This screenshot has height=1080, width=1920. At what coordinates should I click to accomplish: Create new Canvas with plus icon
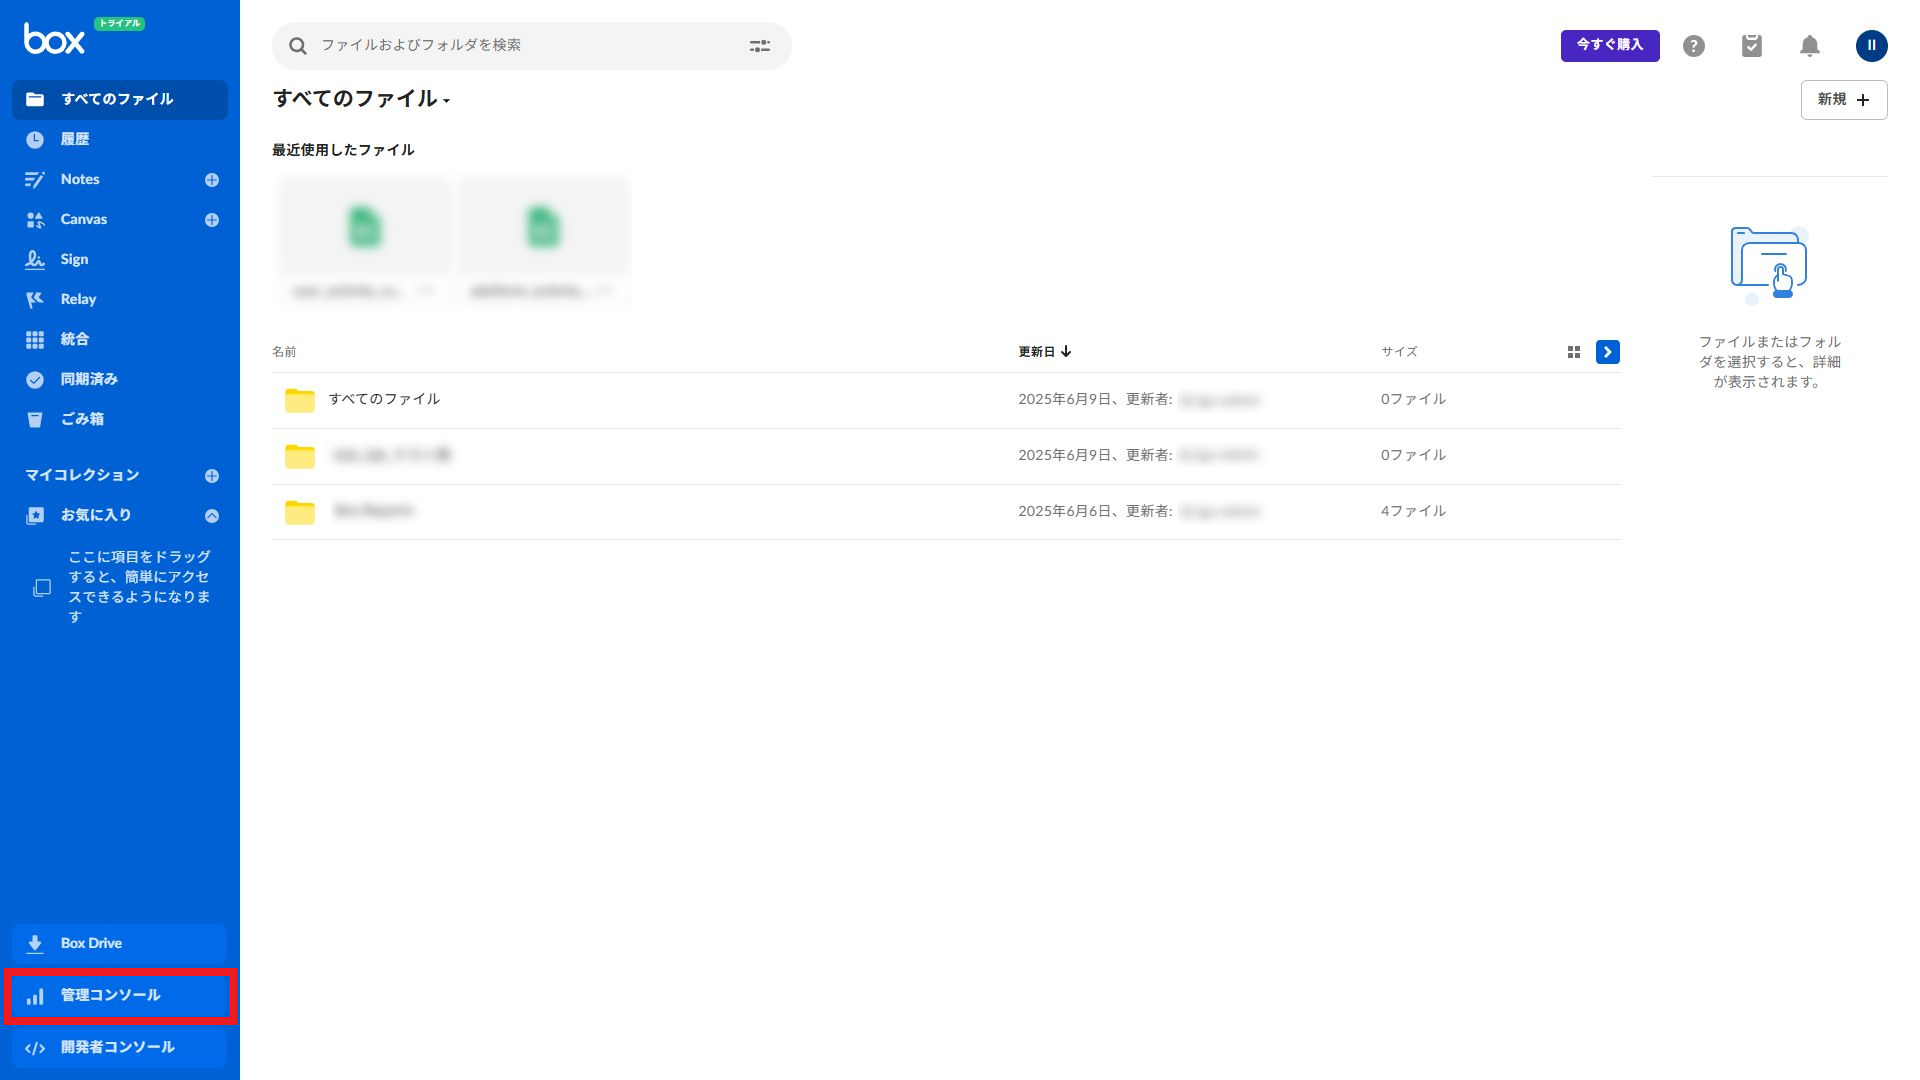pos(212,220)
